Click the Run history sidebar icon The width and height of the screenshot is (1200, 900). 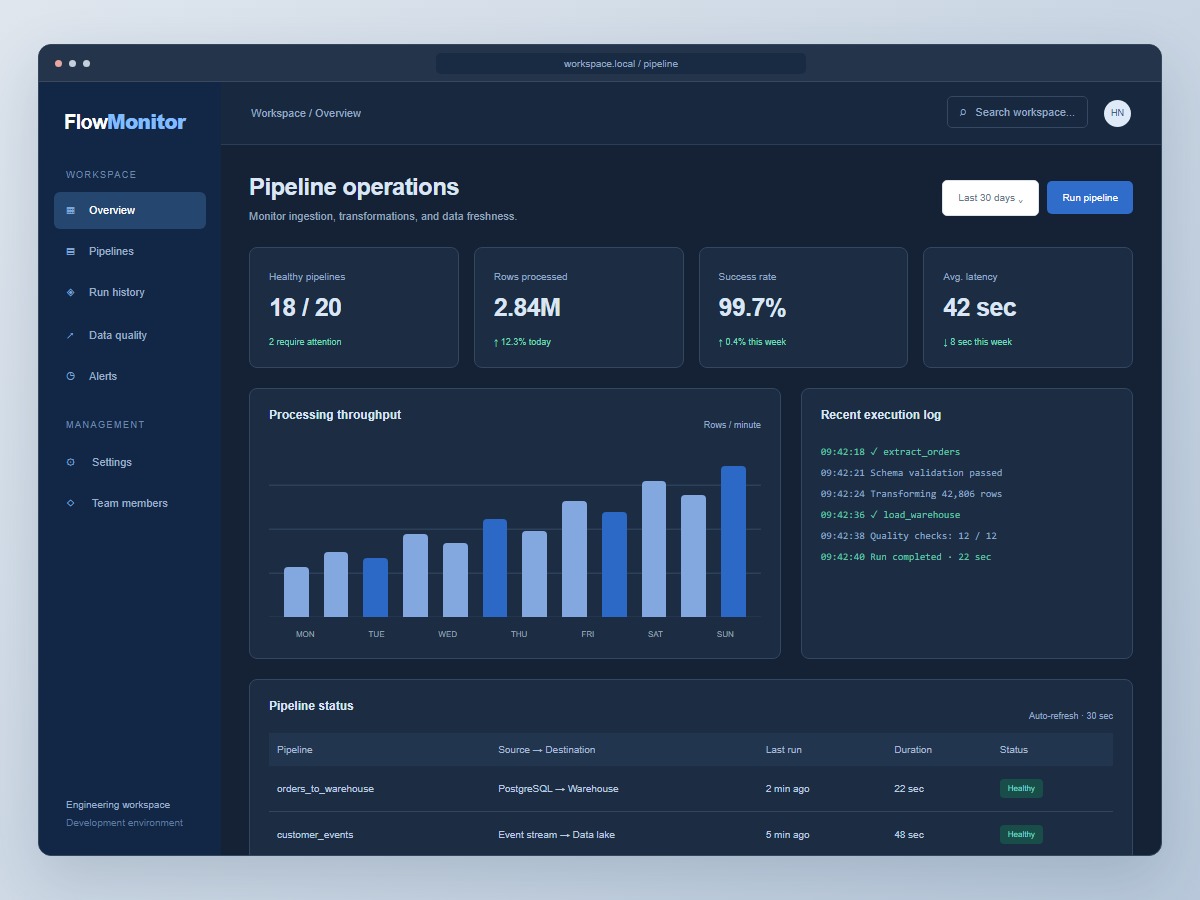coord(70,293)
